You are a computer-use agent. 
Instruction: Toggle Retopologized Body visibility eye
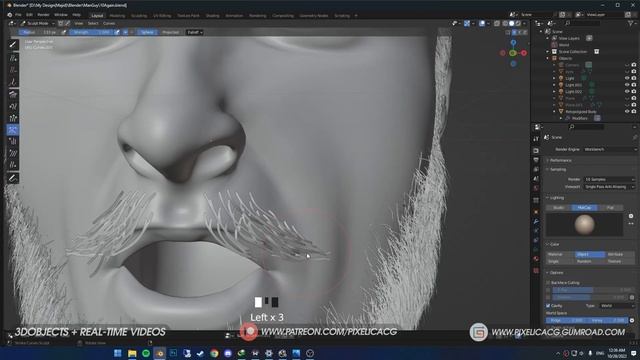(627, 111)
